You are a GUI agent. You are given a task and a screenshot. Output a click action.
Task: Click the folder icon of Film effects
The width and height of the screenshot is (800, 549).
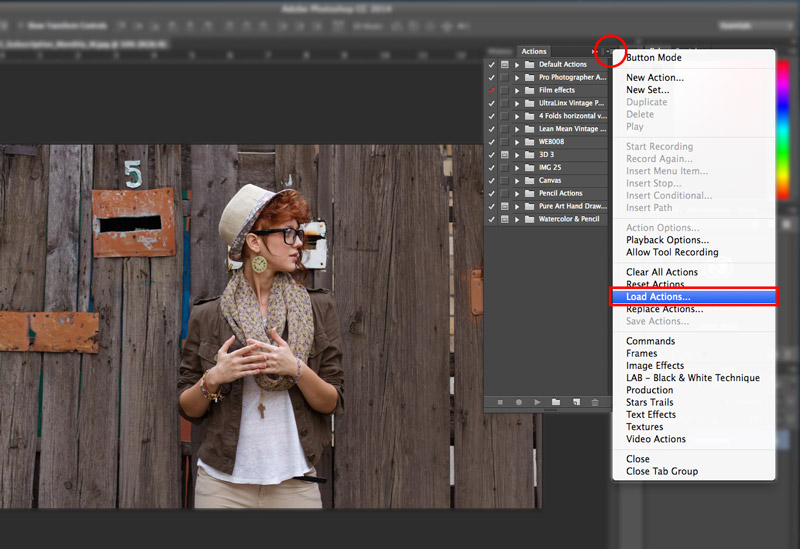pos(530,90)
